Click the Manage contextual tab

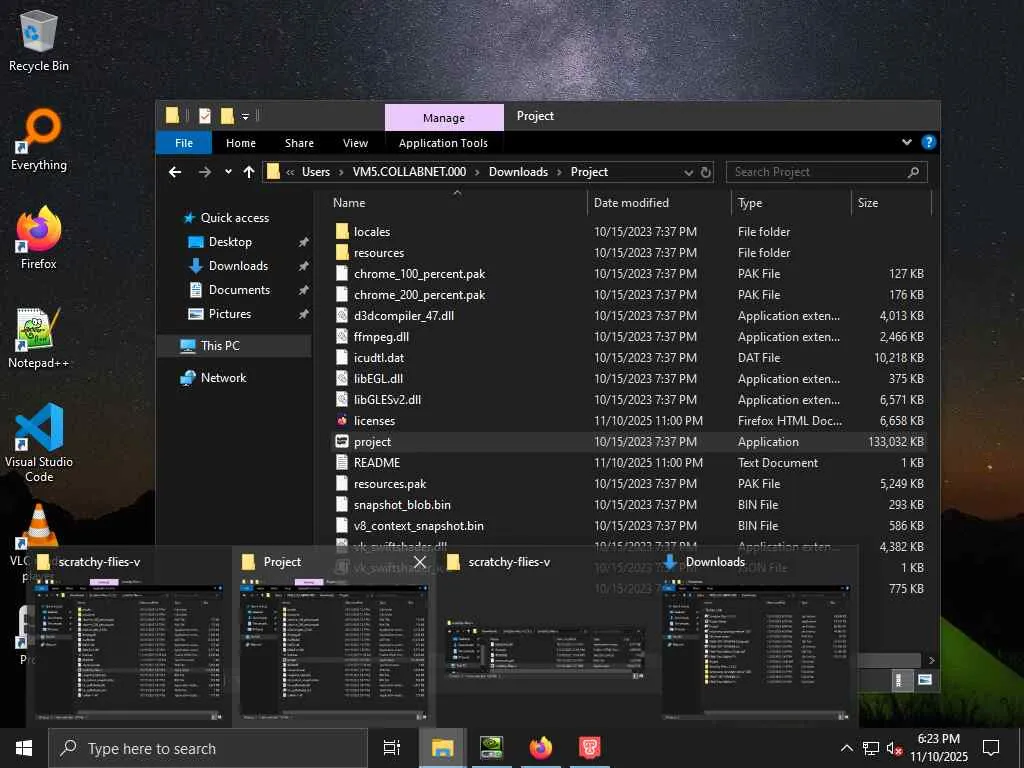point(444,118)
